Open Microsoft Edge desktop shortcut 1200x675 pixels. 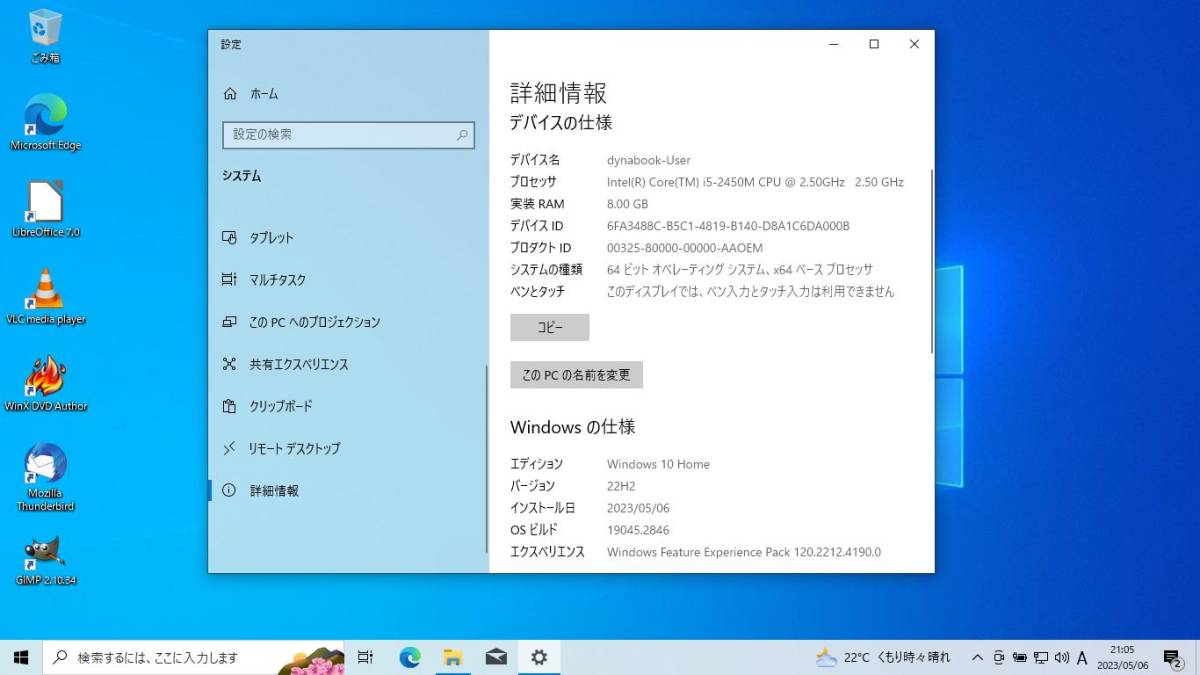point(45,122)
